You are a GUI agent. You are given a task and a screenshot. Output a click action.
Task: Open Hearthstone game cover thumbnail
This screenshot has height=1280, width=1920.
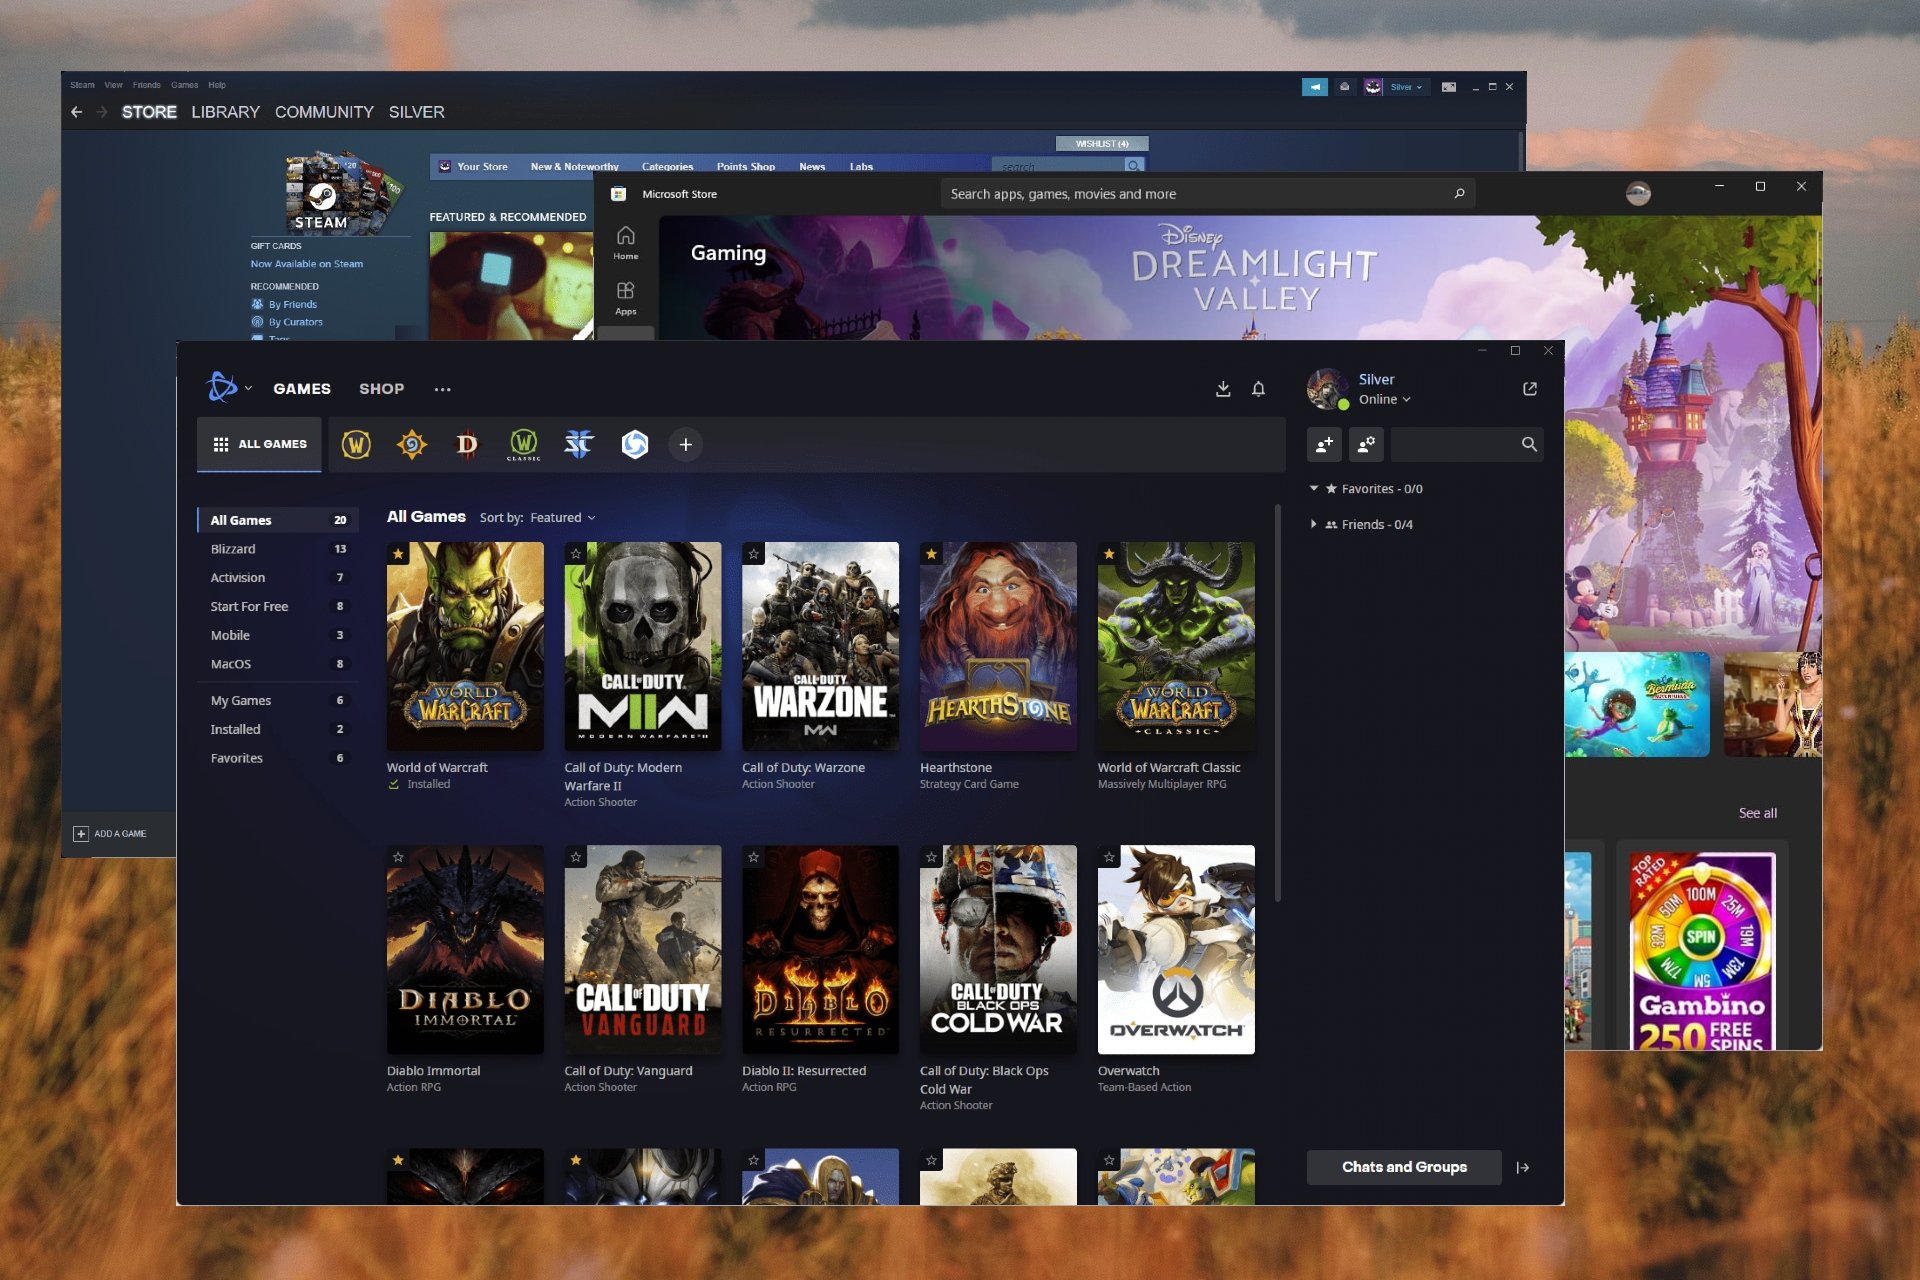click(998, 646)
